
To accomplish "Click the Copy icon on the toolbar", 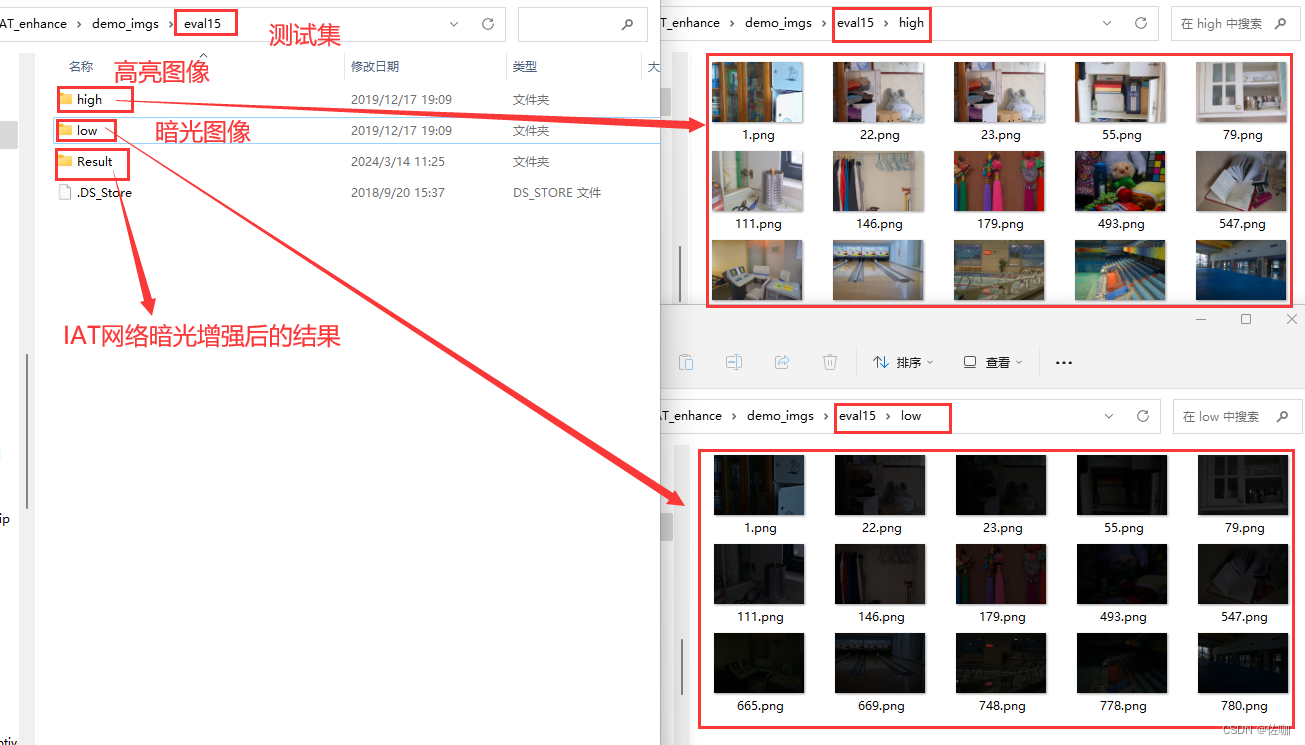I will (x=686, y=362).
